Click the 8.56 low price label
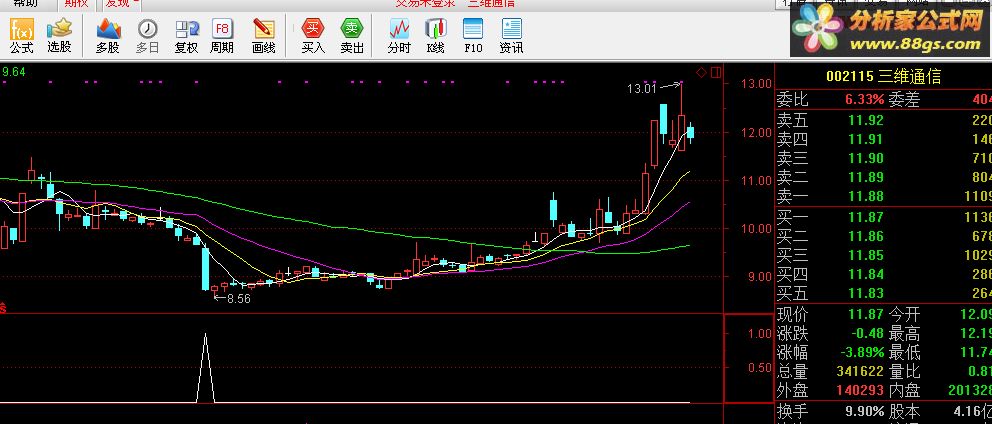992x424 pixels. click(x=239, y=298)
